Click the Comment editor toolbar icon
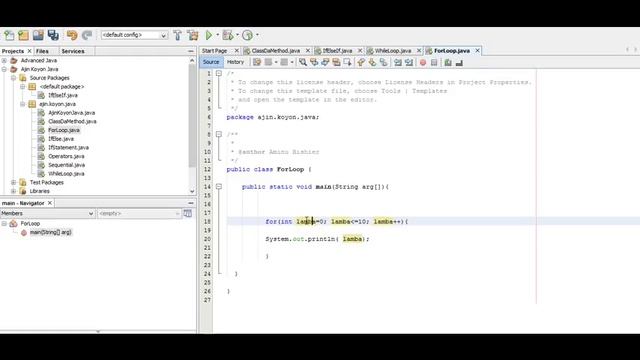This screenshot has height=360, width=640. pyautogui.click(x=448, y=62)
